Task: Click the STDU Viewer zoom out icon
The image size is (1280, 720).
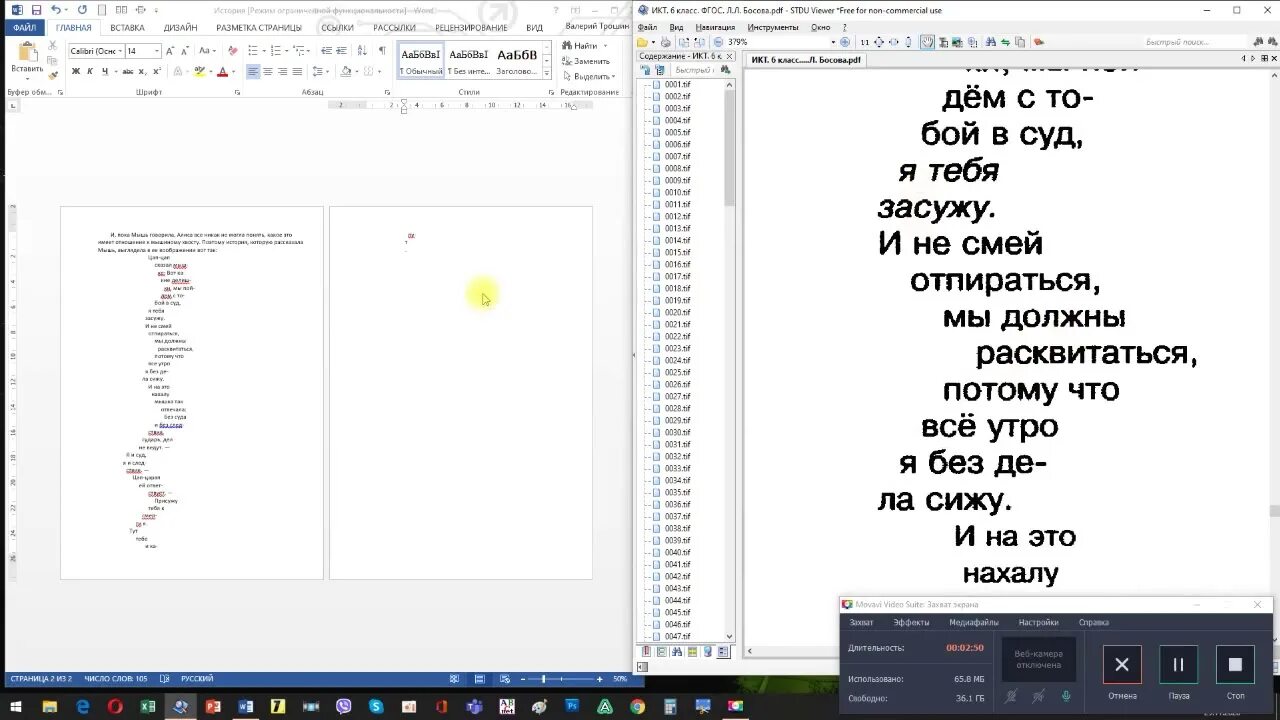Action: [718, 42]
